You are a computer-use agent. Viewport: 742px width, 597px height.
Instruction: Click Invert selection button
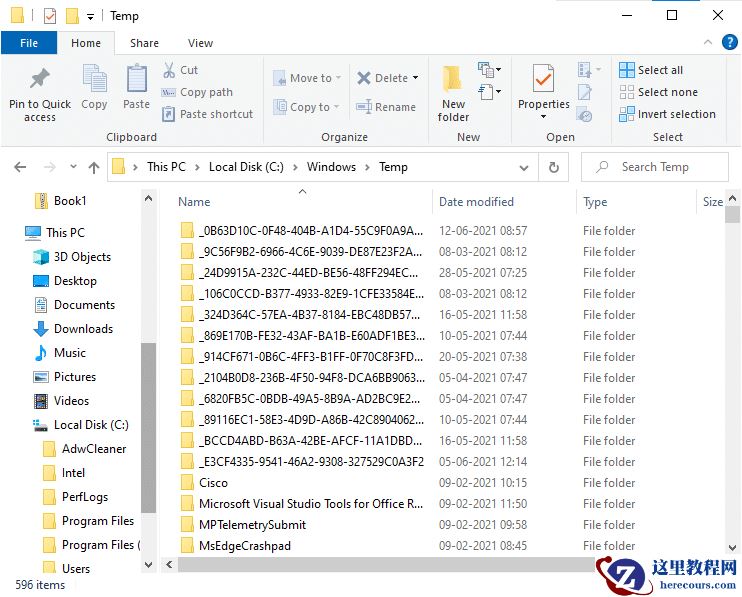[x=667, y=114]
